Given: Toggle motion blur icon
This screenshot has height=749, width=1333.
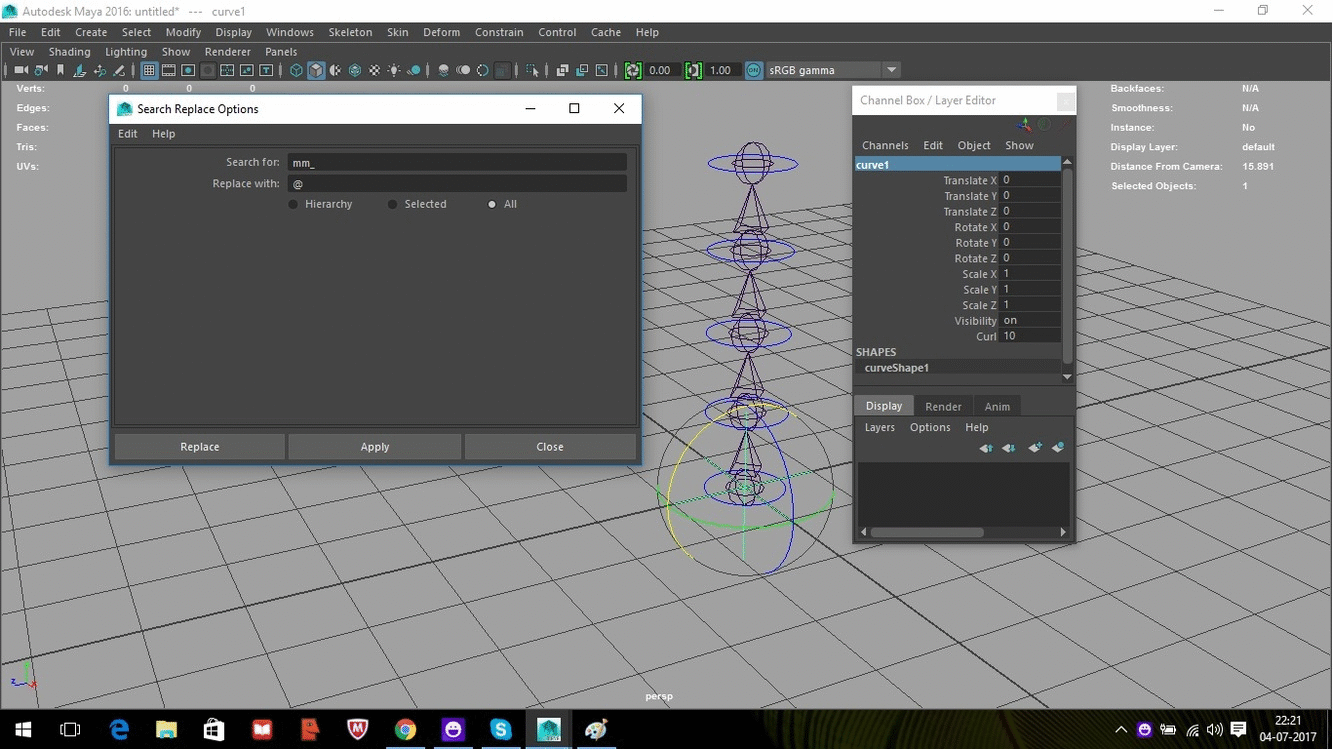Looking at the screenshot, I should 463,70.
